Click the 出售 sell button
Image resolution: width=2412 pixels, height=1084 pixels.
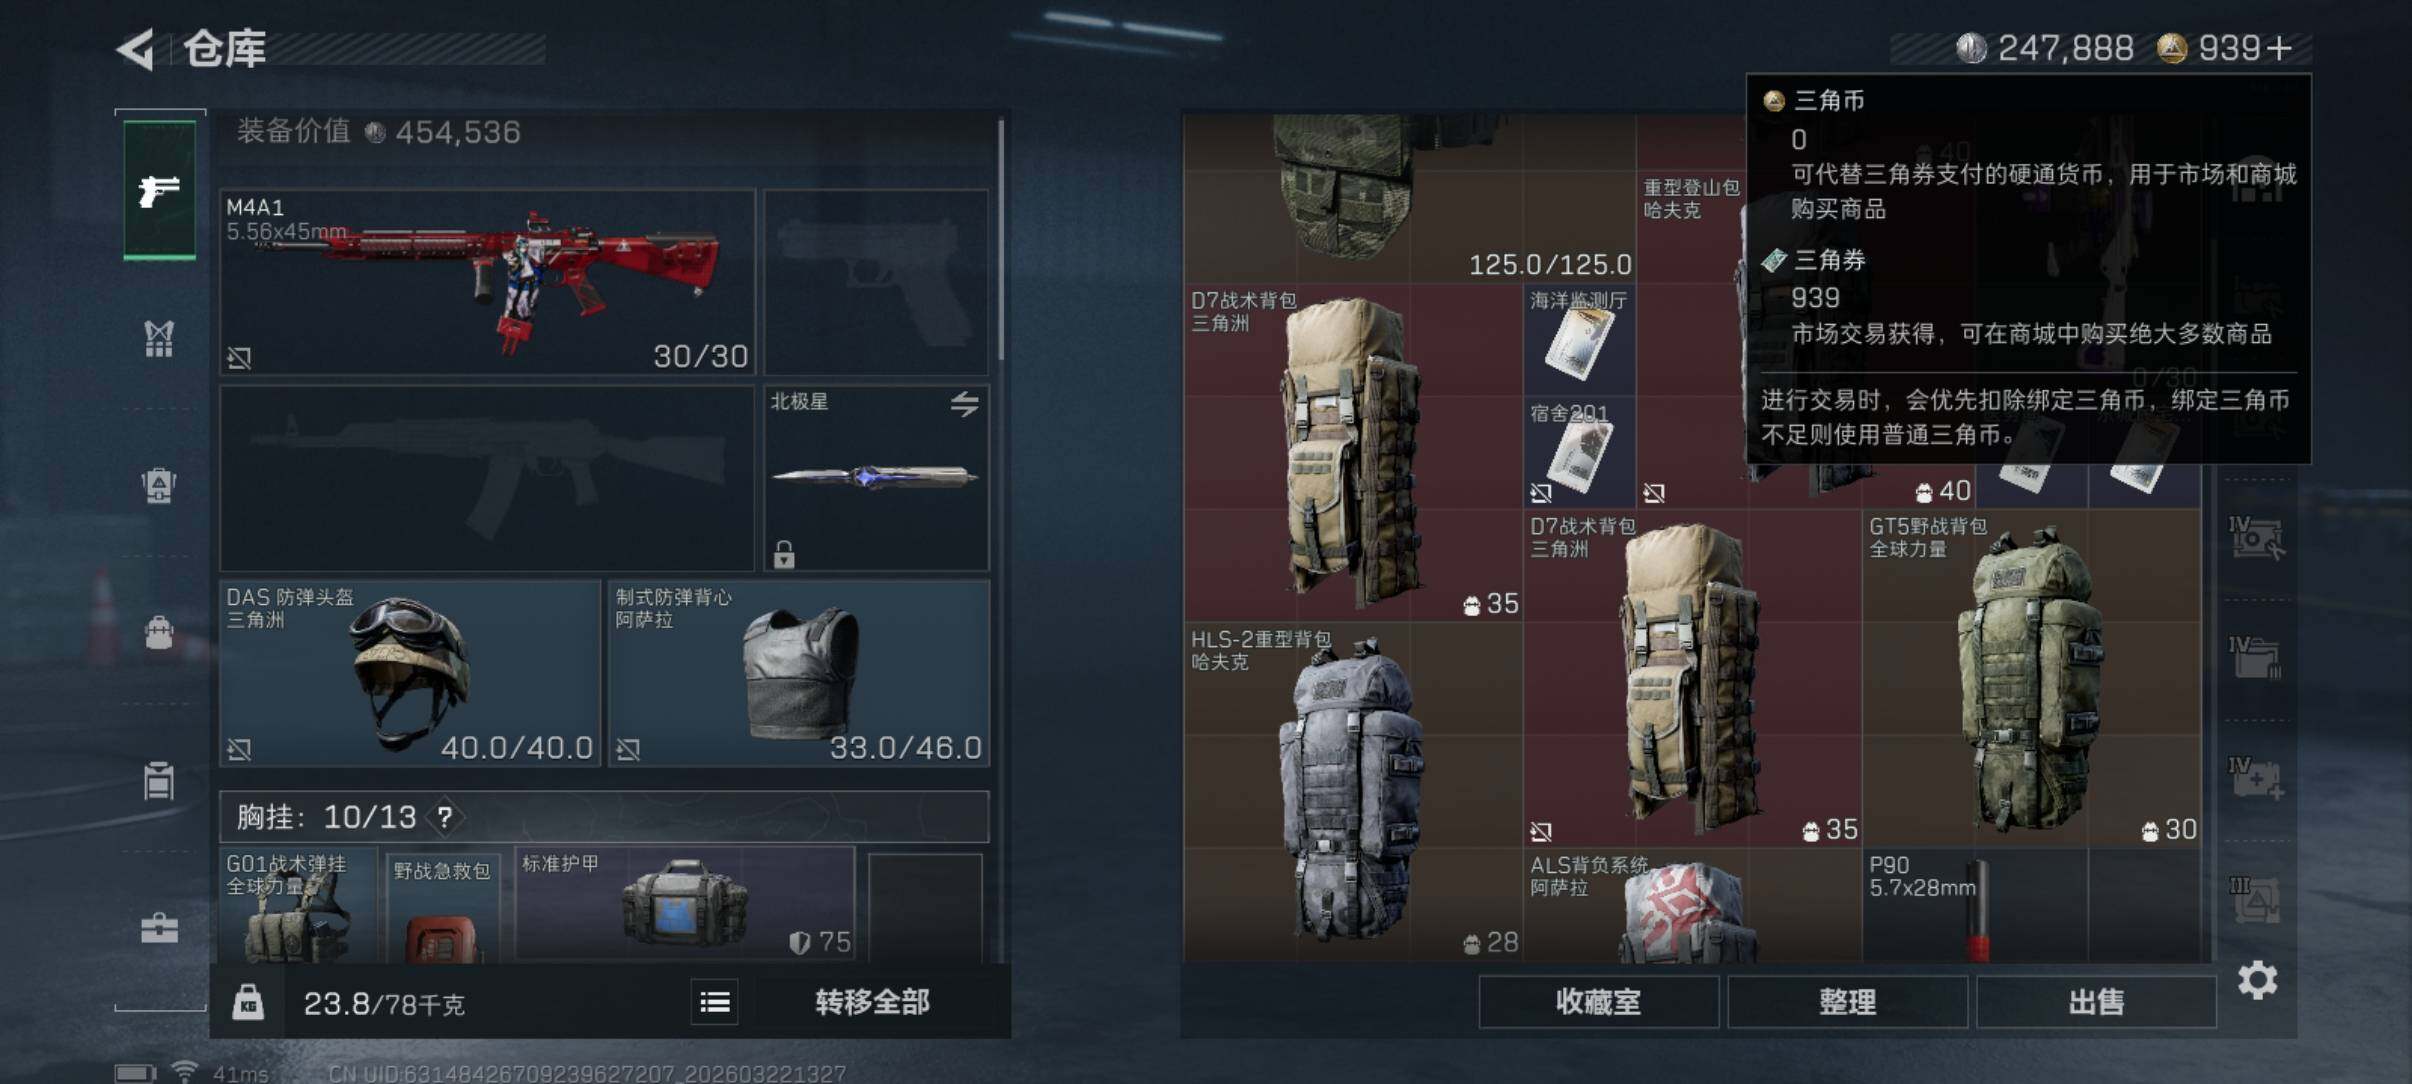pyautogui.click(x=2096, y=1002)
